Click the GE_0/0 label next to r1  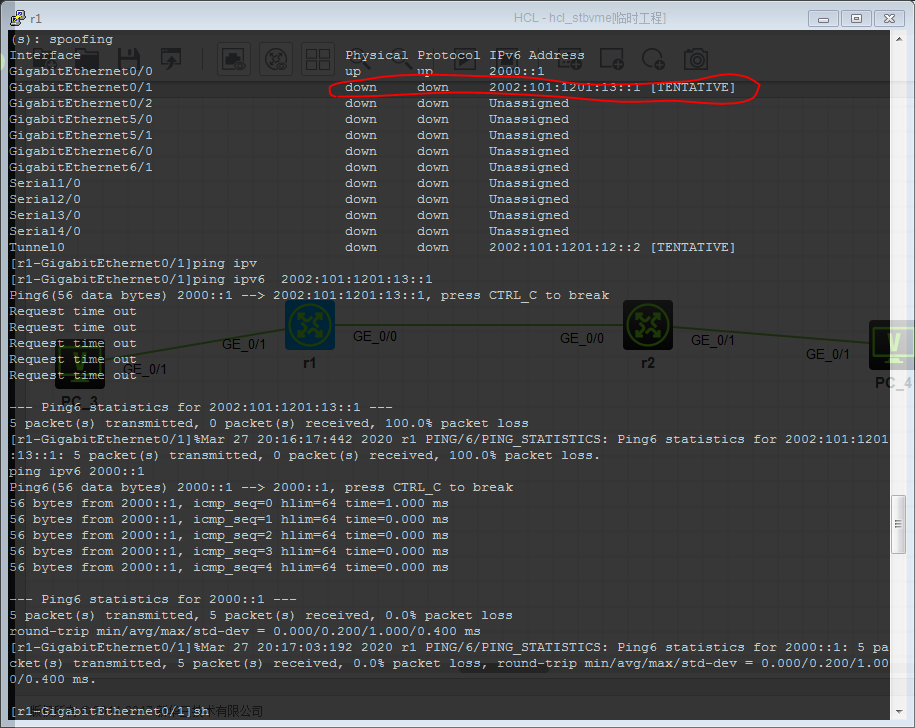tap(375, 337)
